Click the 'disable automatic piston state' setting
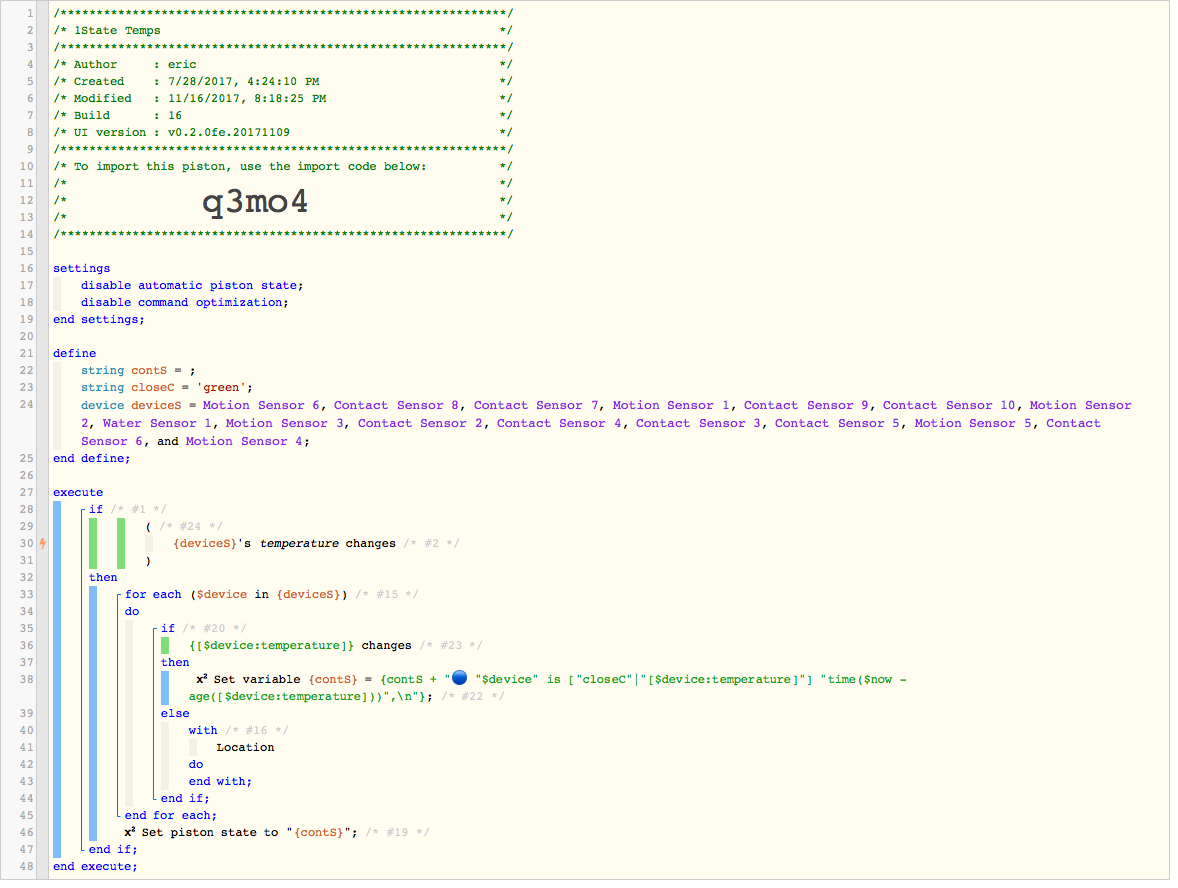Screen dimensions: 1178x888 [x=192, y=285]
